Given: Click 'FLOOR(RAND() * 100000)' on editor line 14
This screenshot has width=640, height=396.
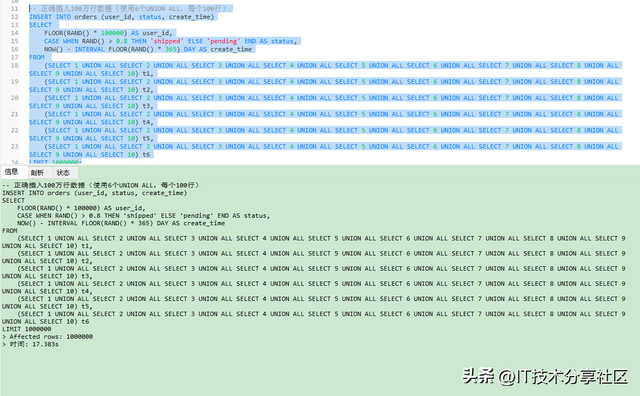Looking at the screenshot, I should (x=86, y=33).
